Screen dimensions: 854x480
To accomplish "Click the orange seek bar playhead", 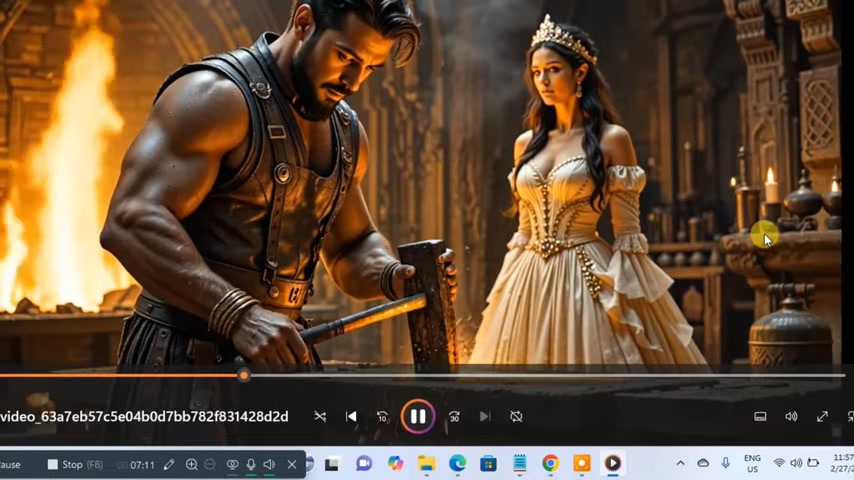I will pos(243,375).
